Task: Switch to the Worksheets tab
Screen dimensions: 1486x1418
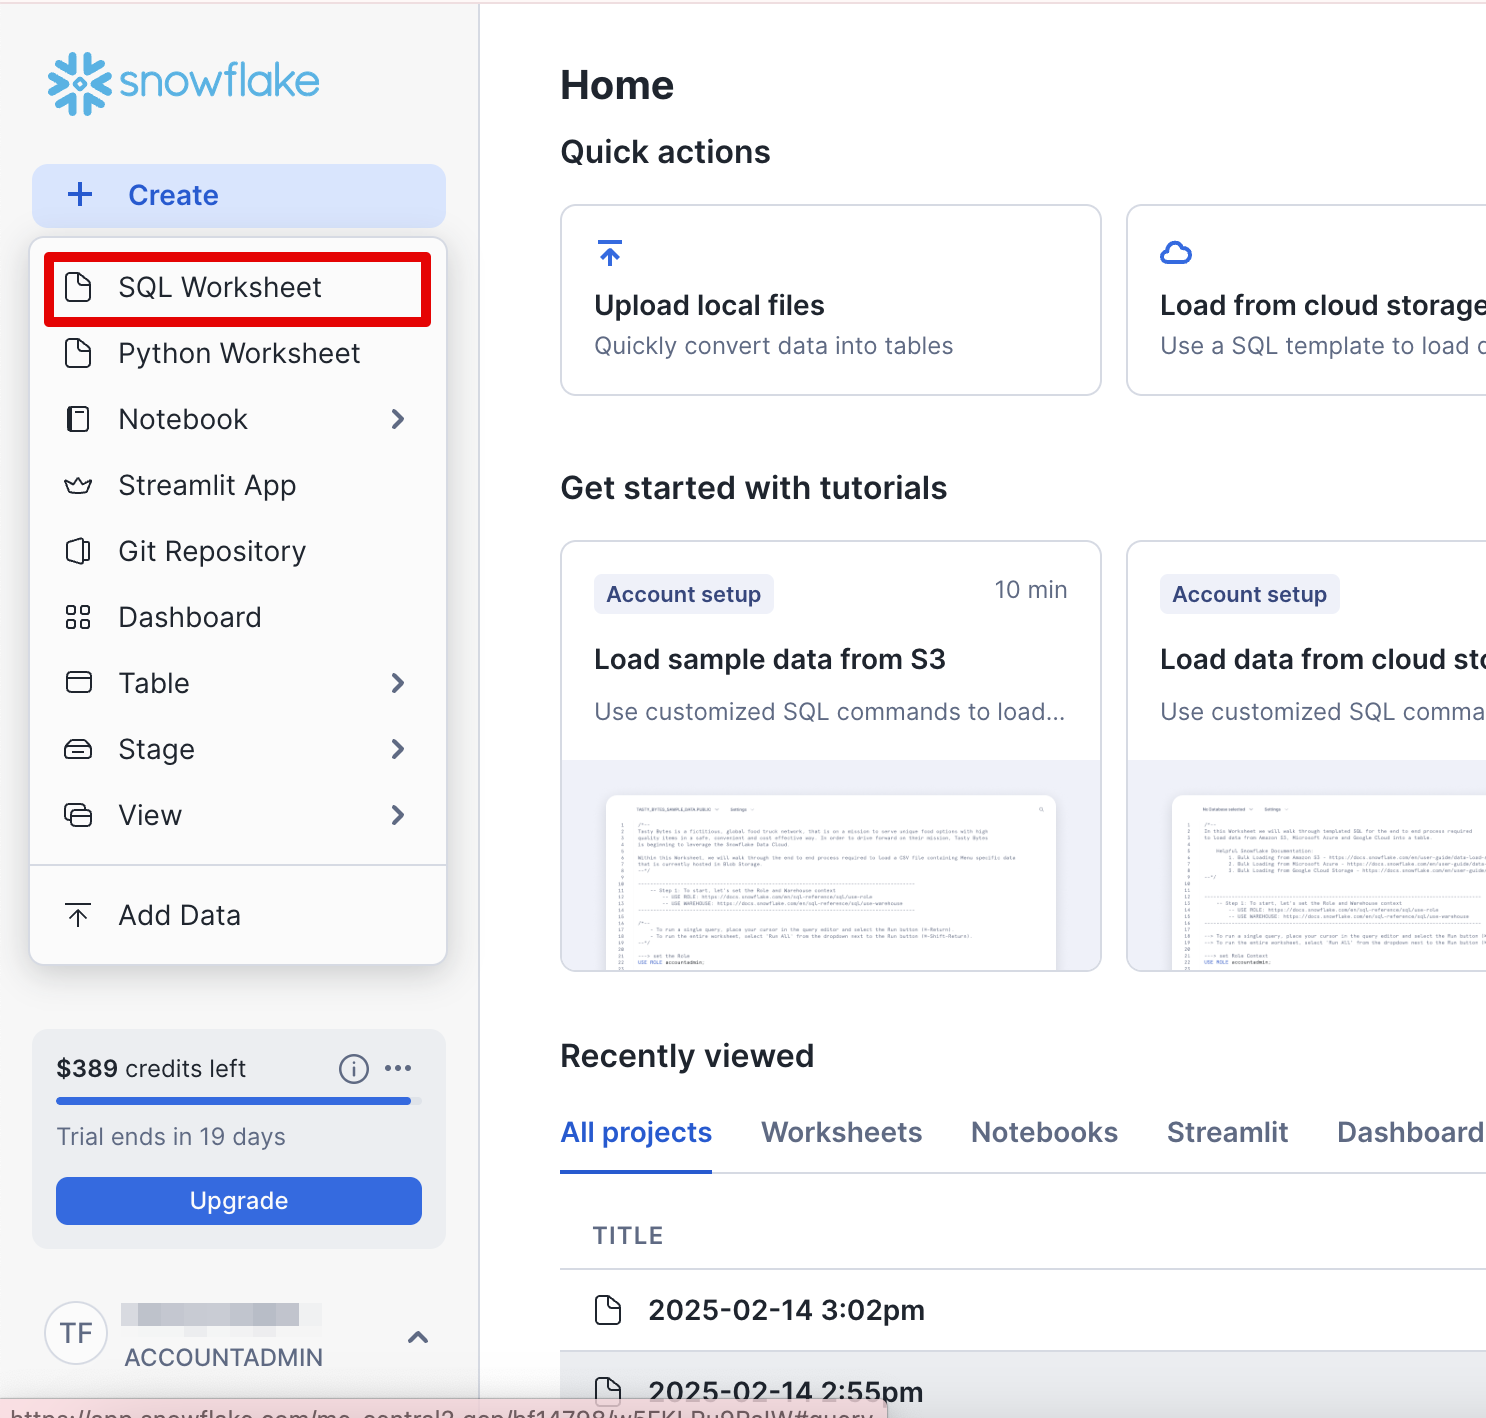Action: pyautogui.click(x=841, y=1133)
